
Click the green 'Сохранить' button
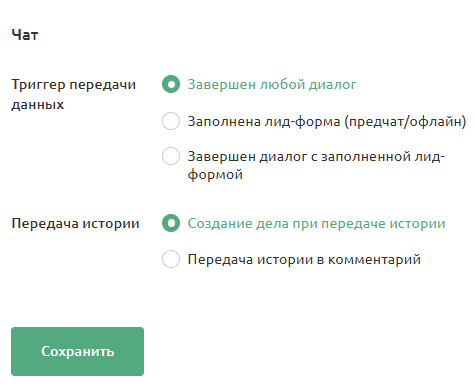(x=77, y=351)
